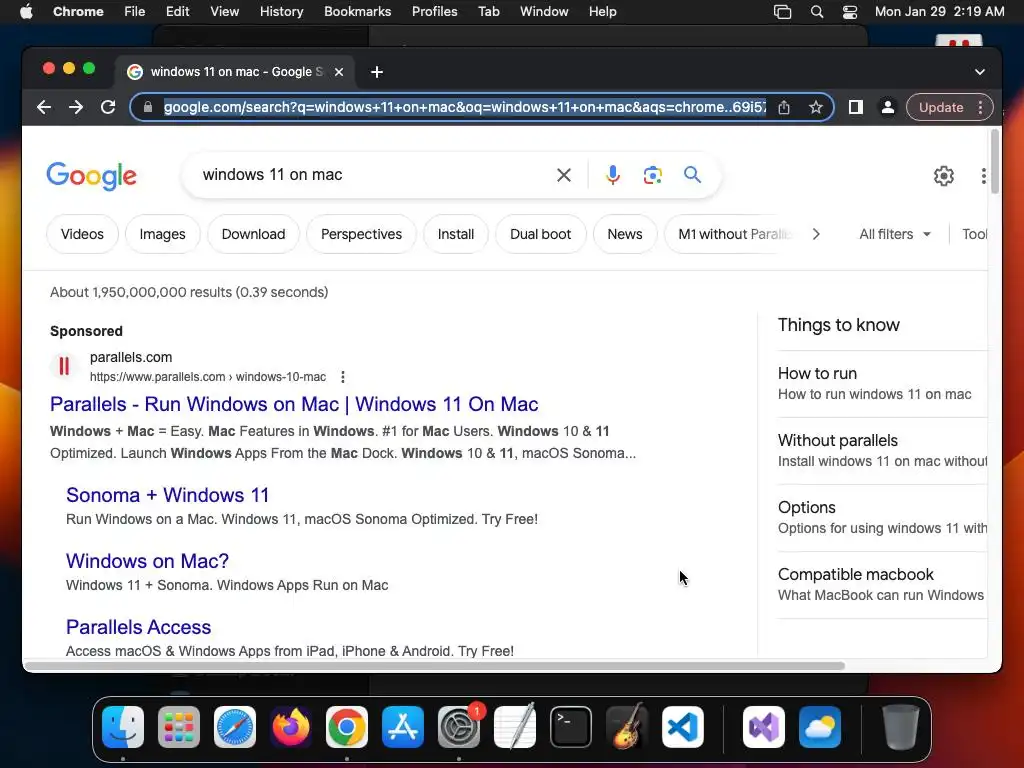Open the Trash in the Dock
Image resolution: width=1024 pixels, height=768 pixels.
901,727
